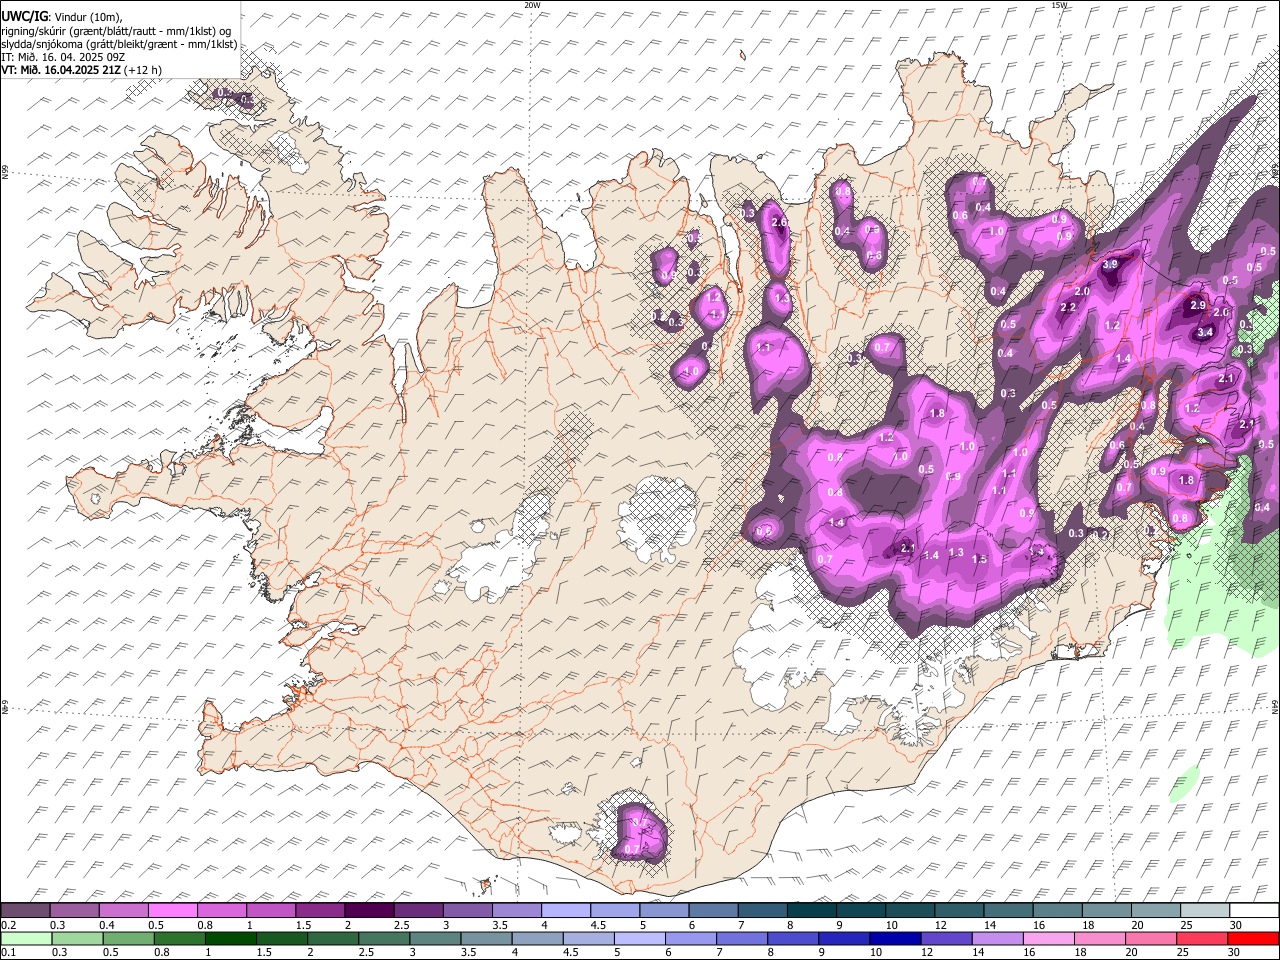Viewport: 1280px width, 960px height.
Task: Click the "25" label under the lower legend row
Action: click(x=1185, y=952)
